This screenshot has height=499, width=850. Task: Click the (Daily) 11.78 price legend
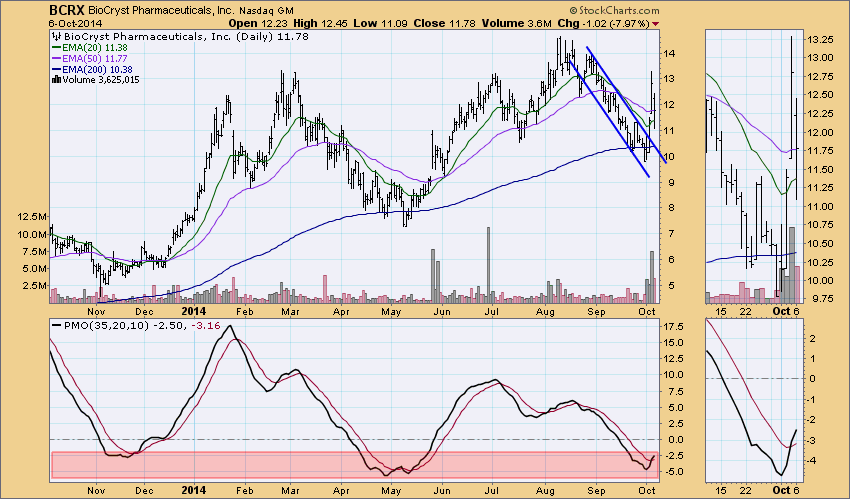click(x=272, y=37)
